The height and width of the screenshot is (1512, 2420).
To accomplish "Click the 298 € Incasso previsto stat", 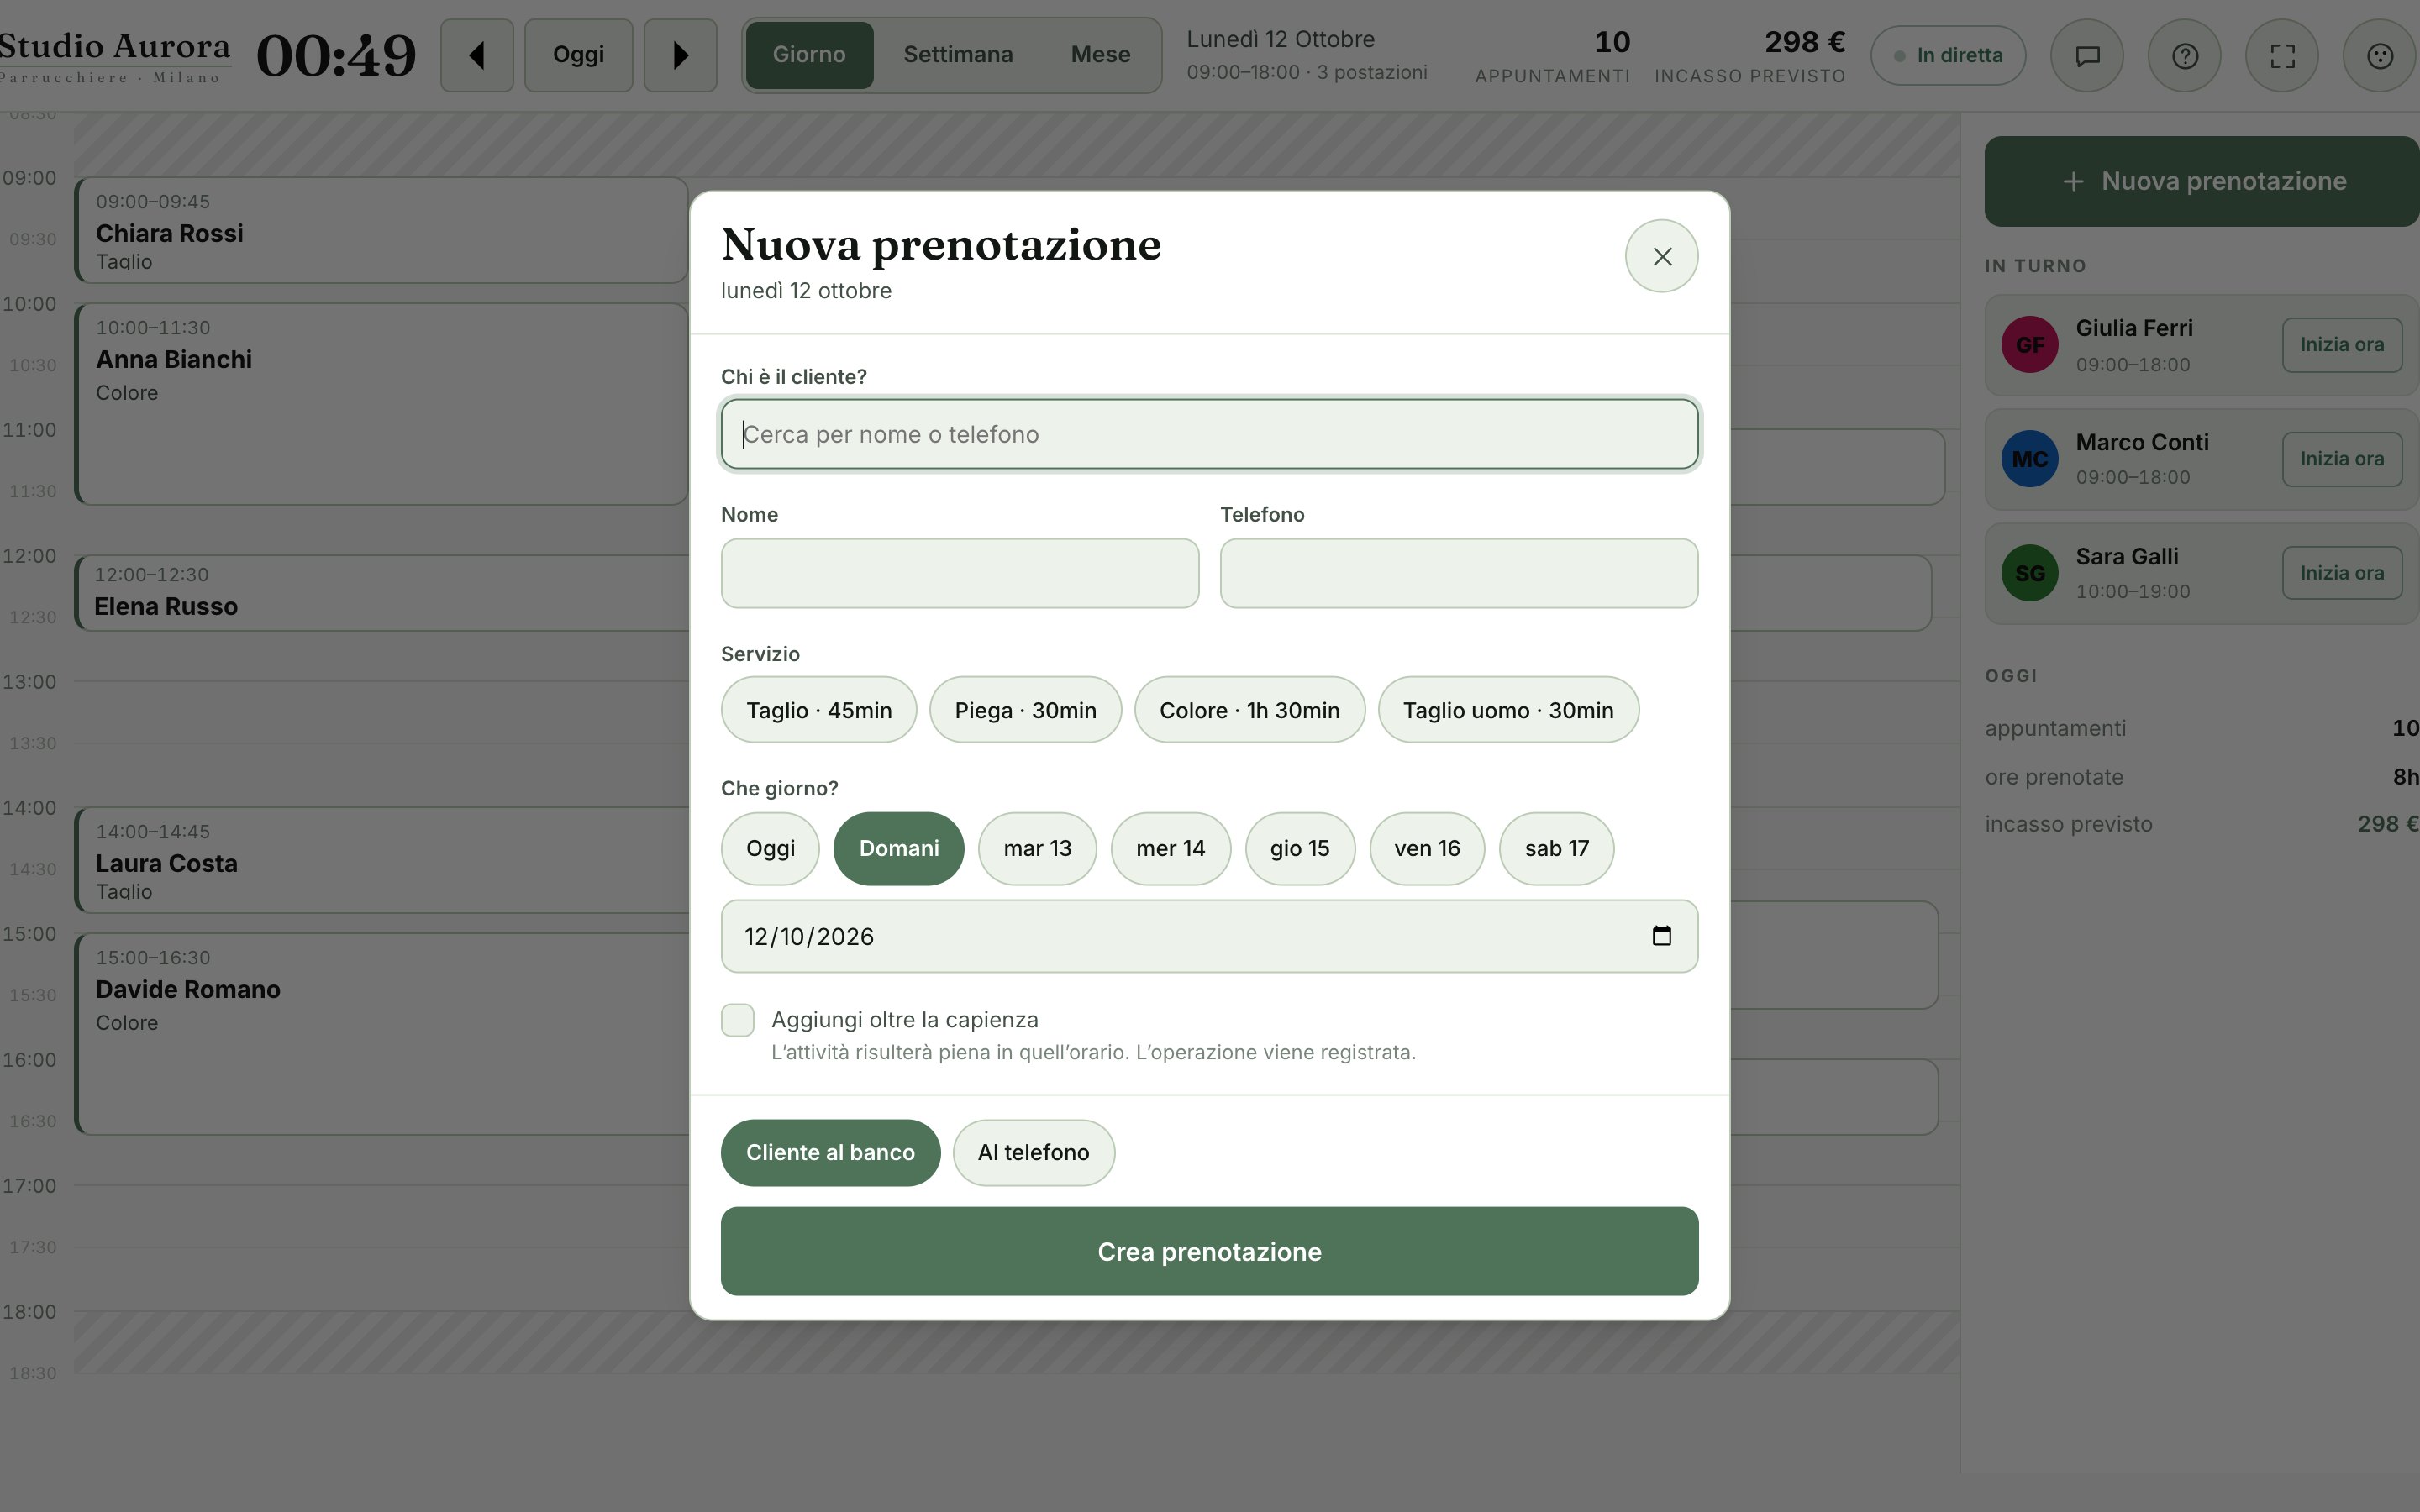I will pos(1750,56).
